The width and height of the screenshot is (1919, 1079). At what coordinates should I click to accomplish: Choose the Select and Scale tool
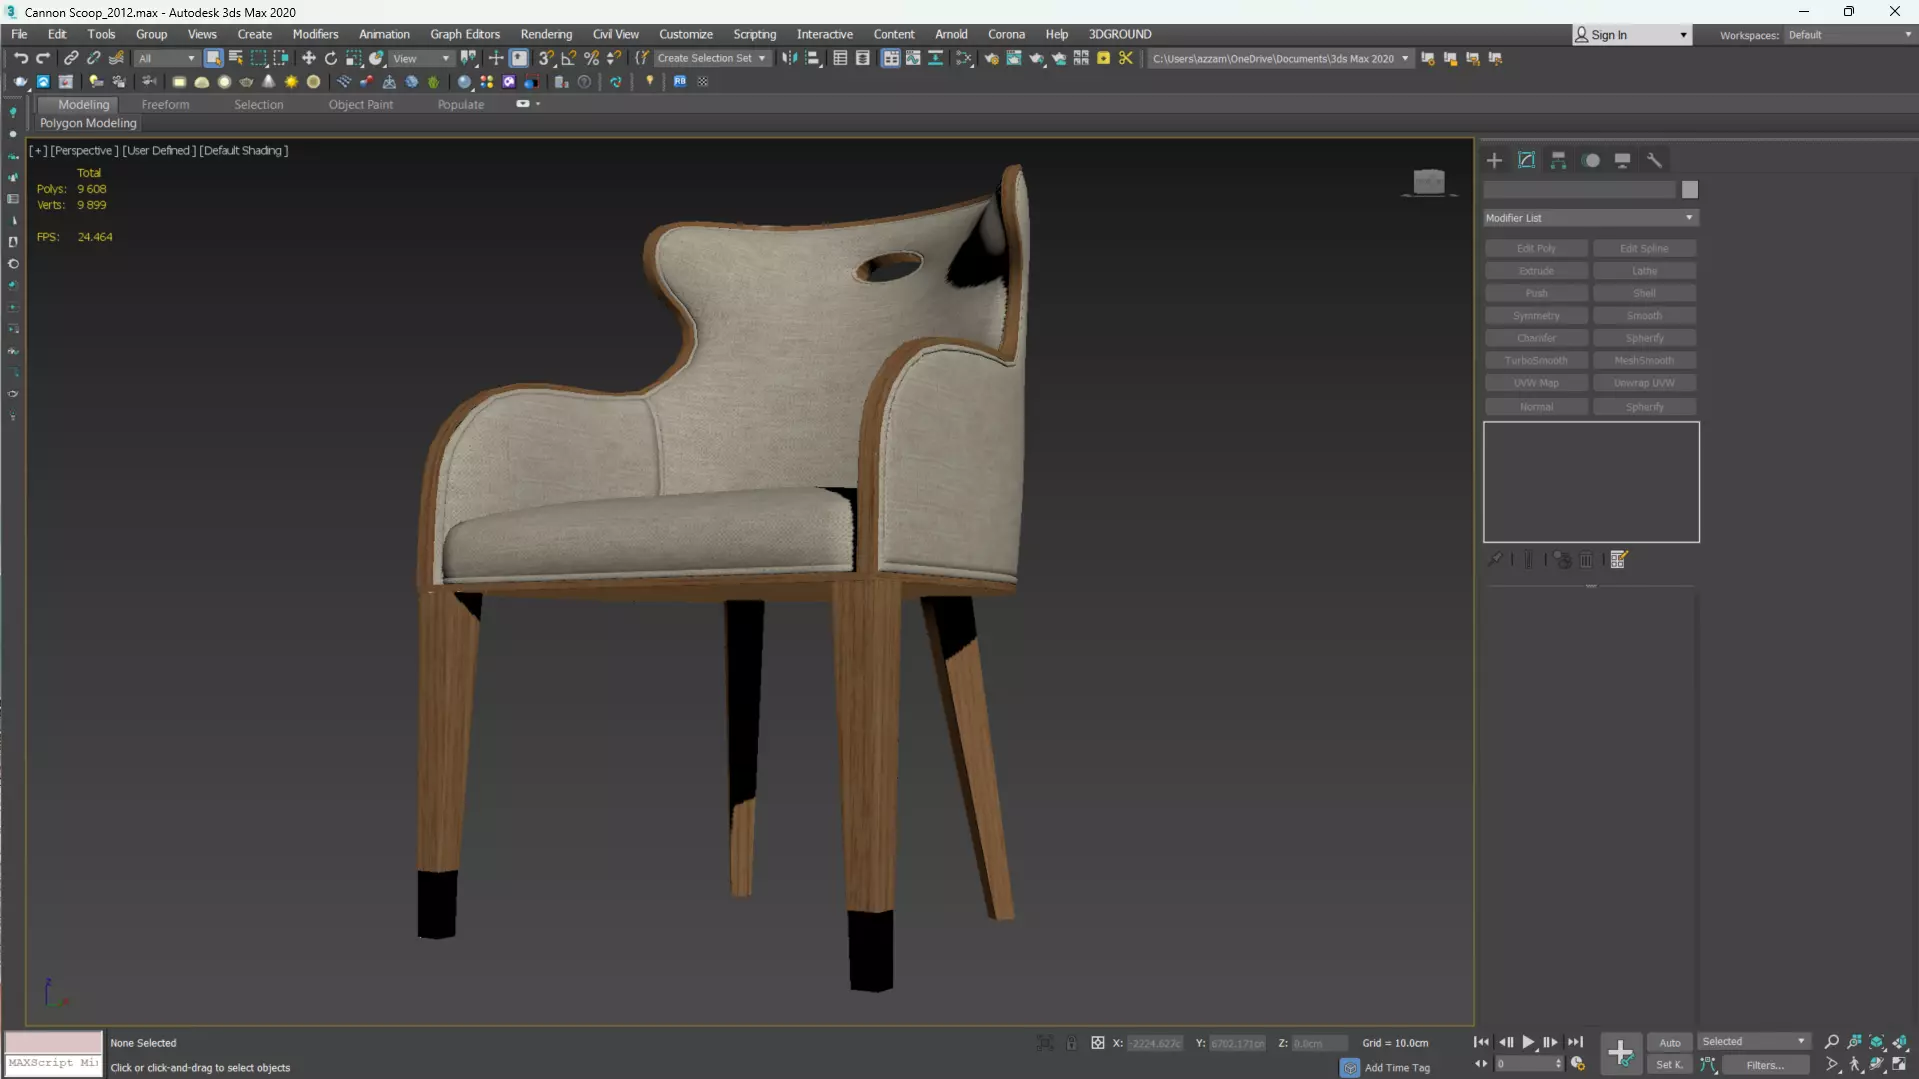(x=354, y=58)
